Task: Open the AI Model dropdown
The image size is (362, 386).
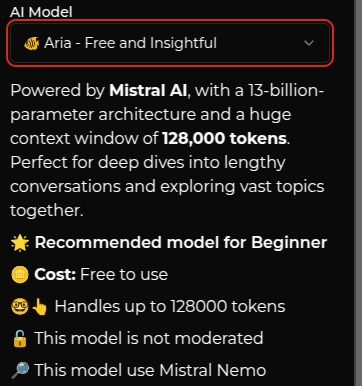Action: pos(170,43)
